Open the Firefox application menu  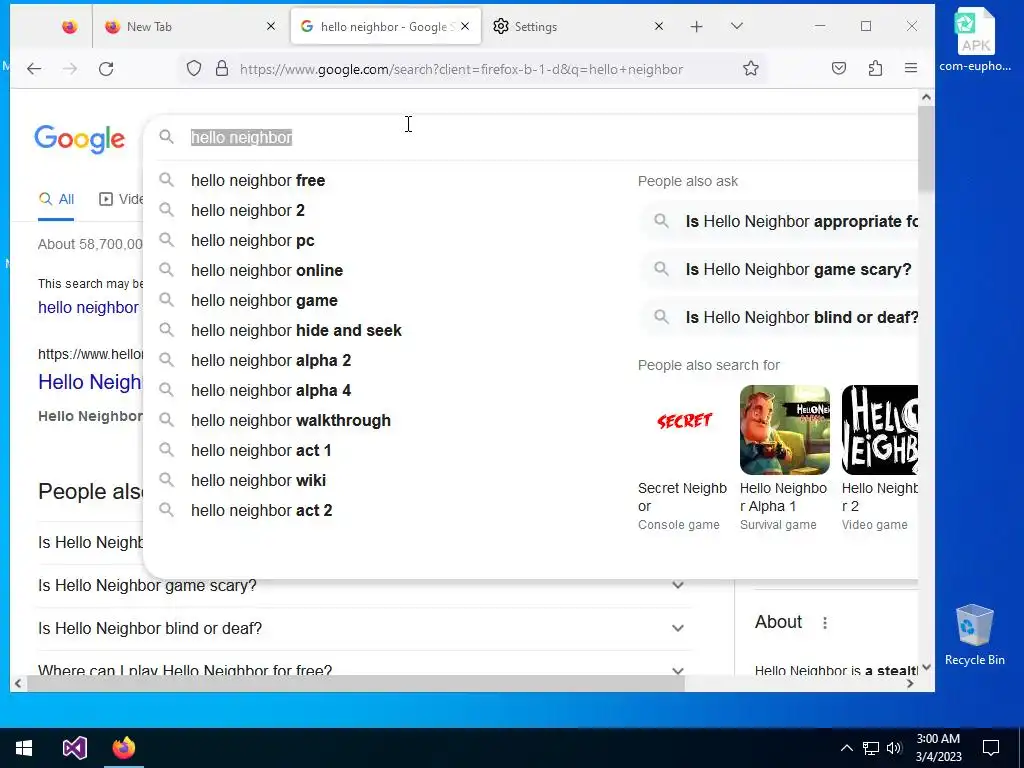click(911, 69)
